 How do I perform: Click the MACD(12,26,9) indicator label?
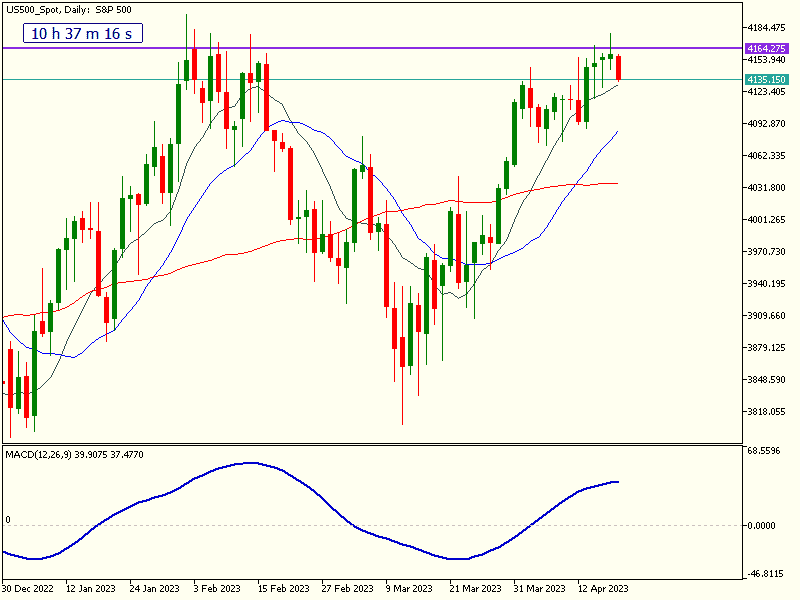[74, 455]
